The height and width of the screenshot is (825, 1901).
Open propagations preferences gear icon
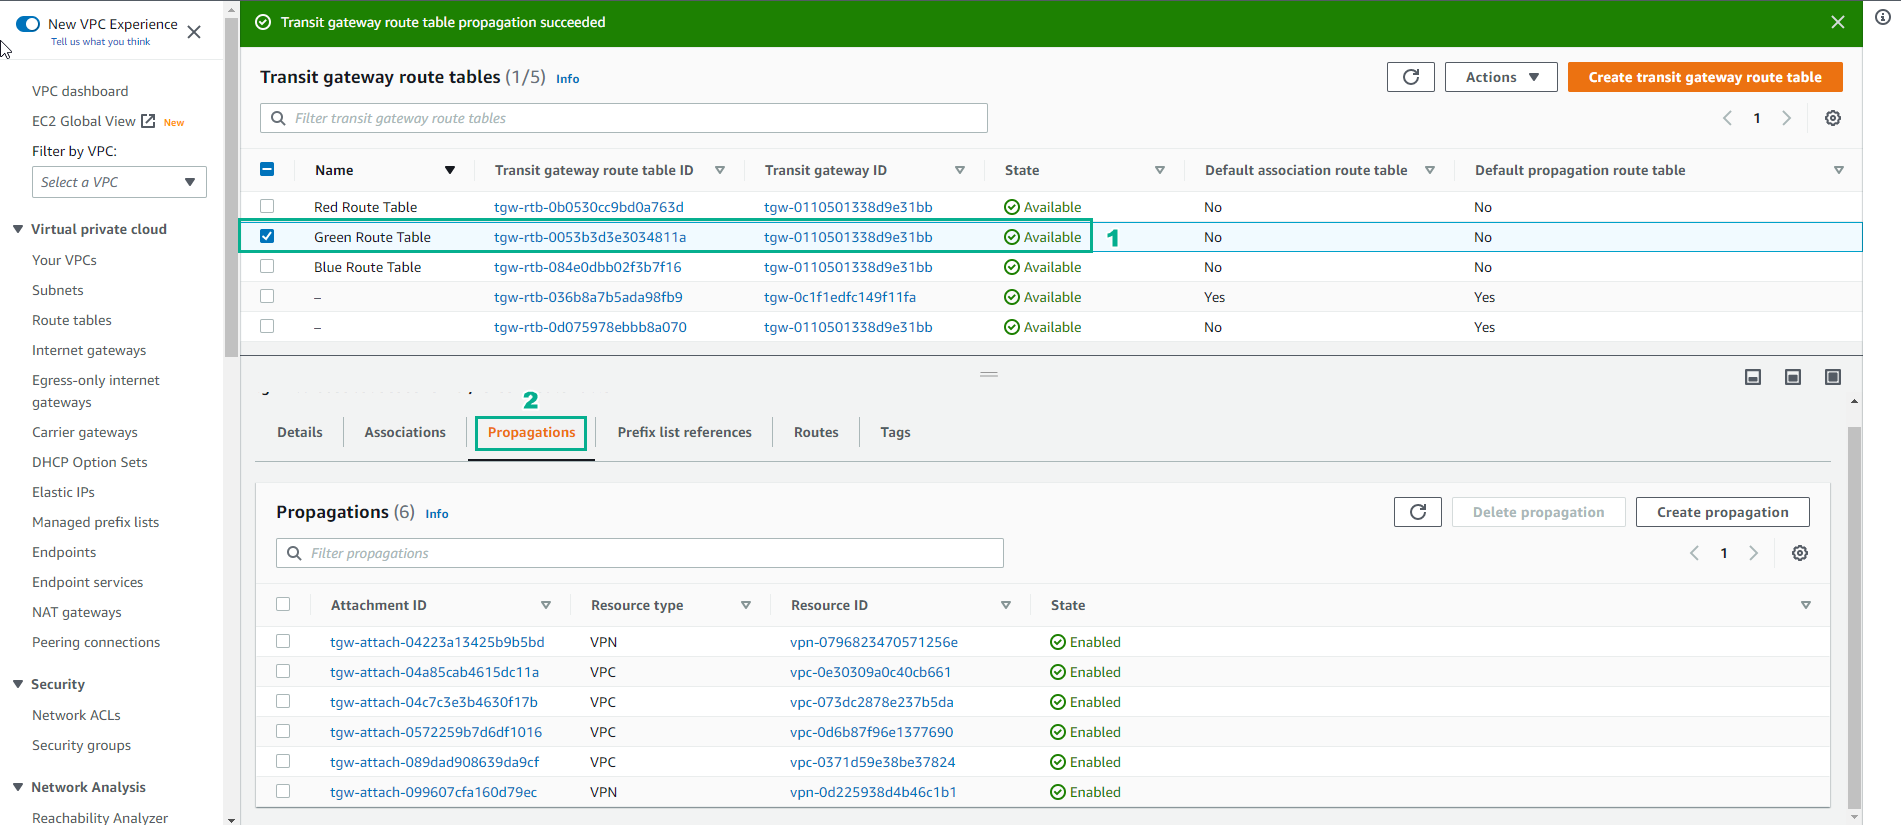(1799, 553)
